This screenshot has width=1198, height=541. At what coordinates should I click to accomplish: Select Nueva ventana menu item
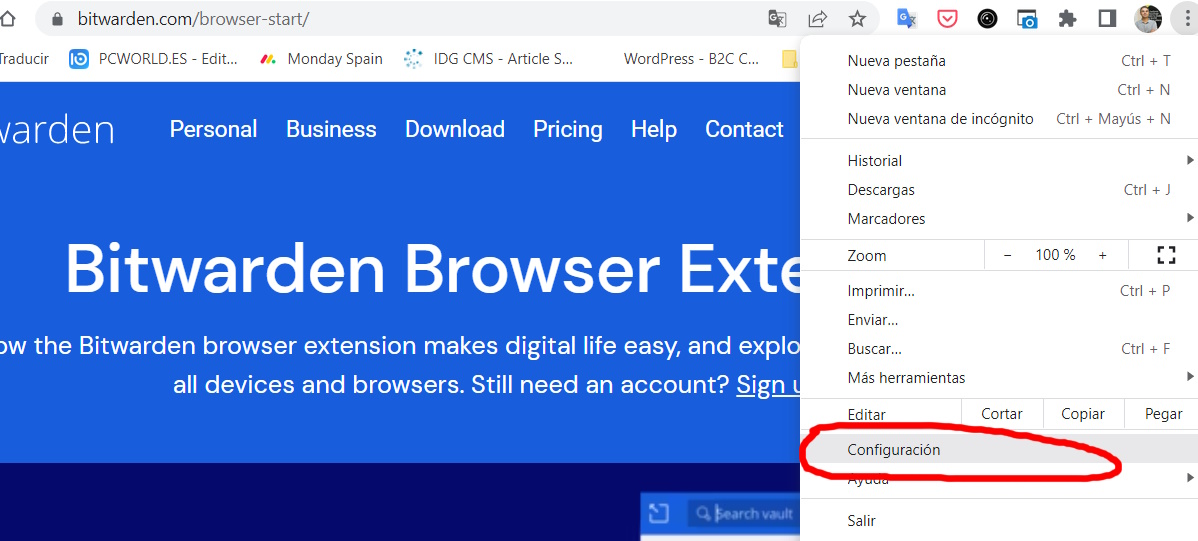pyautogui.click(x=999, y=90)
